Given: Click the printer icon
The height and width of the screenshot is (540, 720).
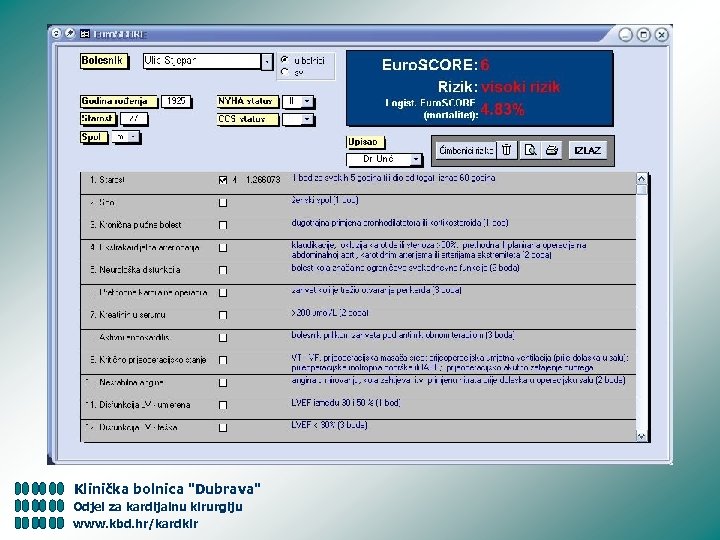Looking at the screenshot, I should coord(551,150).
